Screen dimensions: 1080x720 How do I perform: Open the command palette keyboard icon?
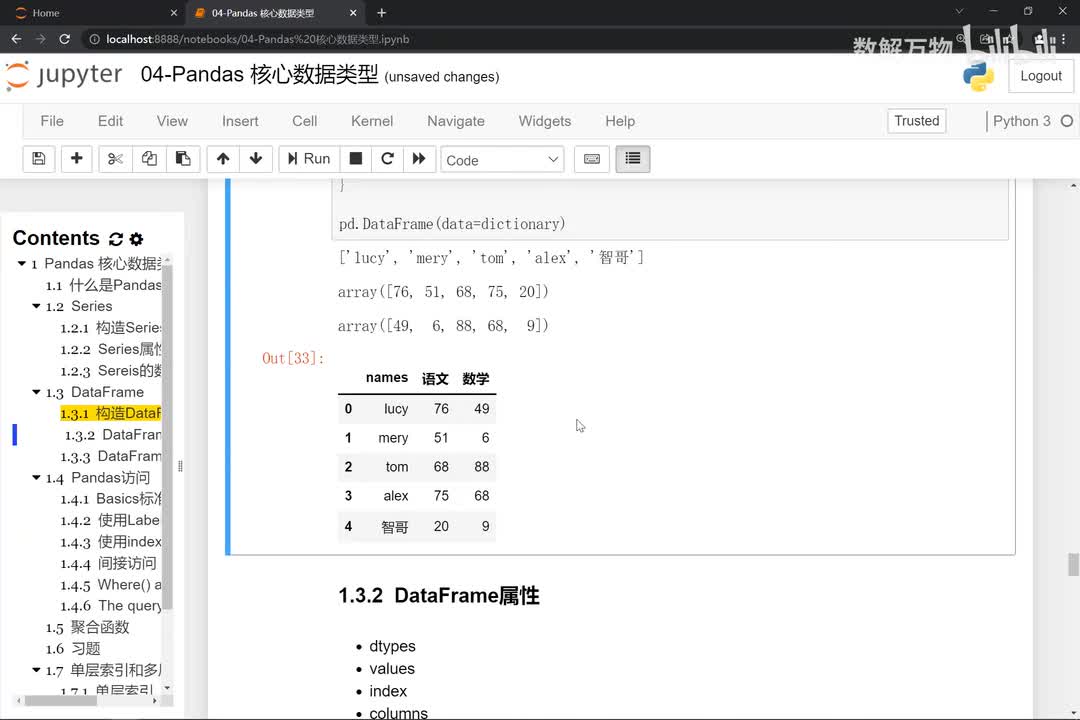click(592, 159)
